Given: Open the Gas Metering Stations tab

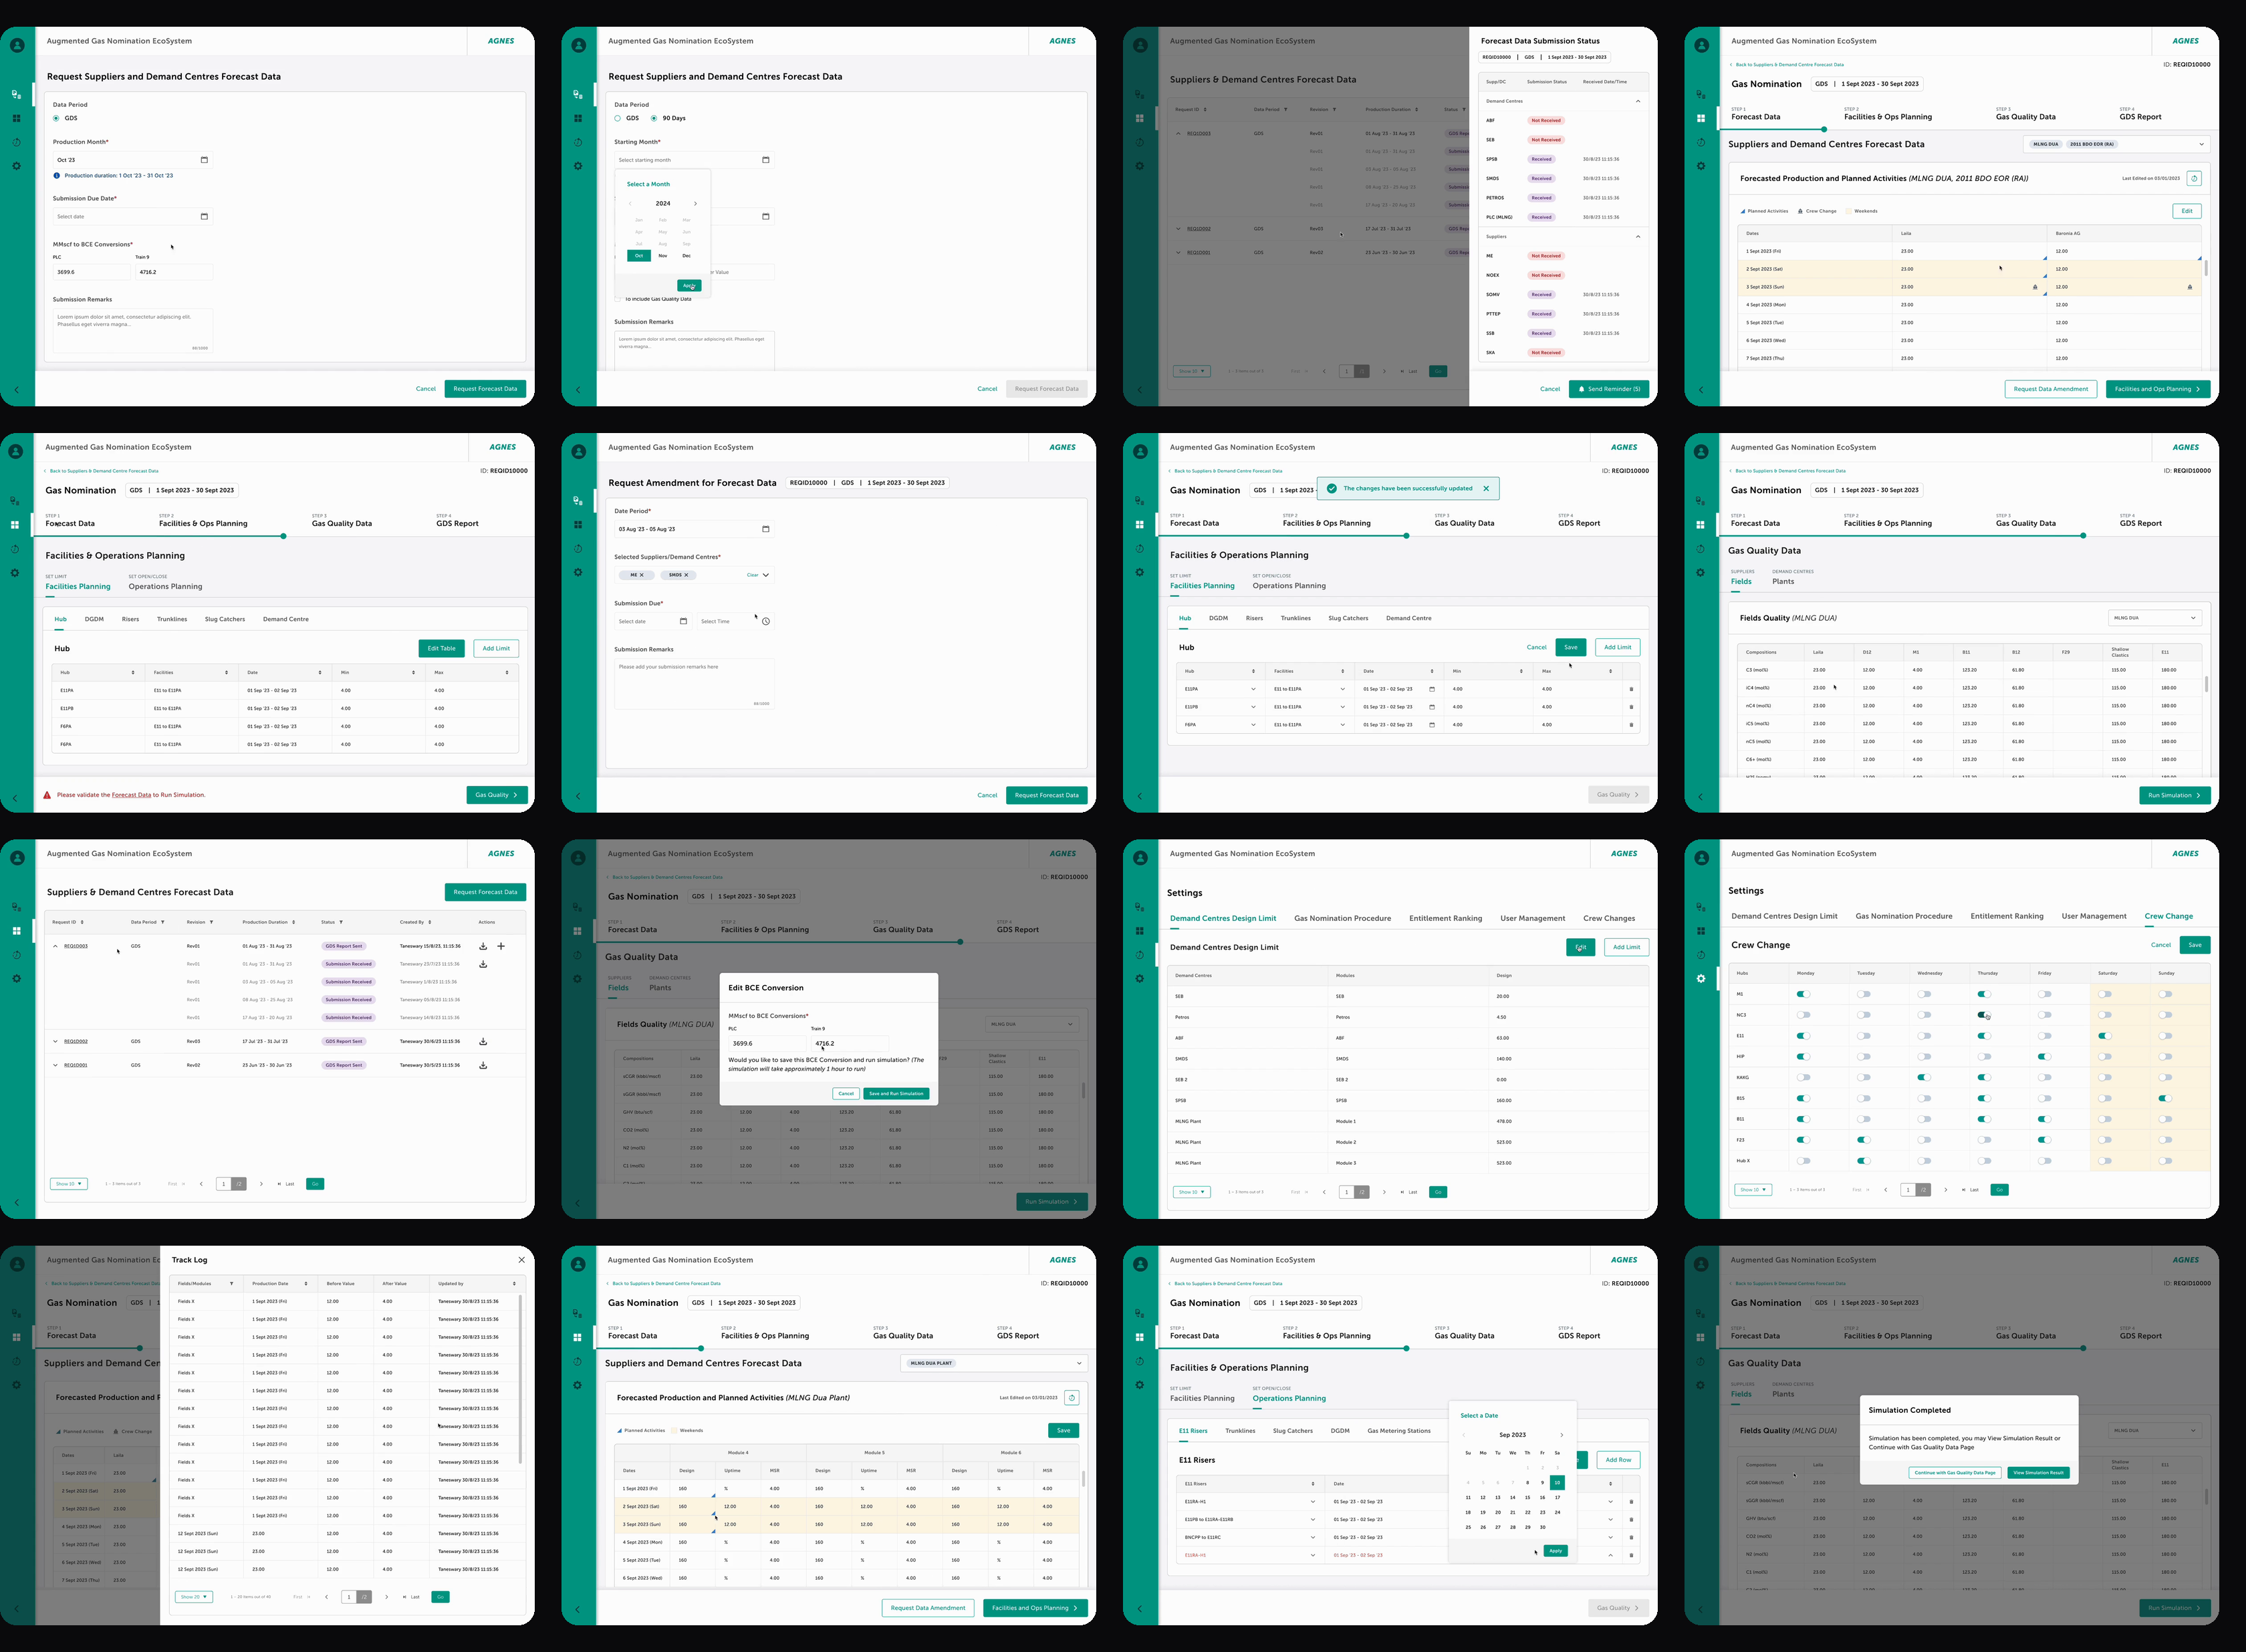Looking at the screenshot, I should click(1399, 1431).
